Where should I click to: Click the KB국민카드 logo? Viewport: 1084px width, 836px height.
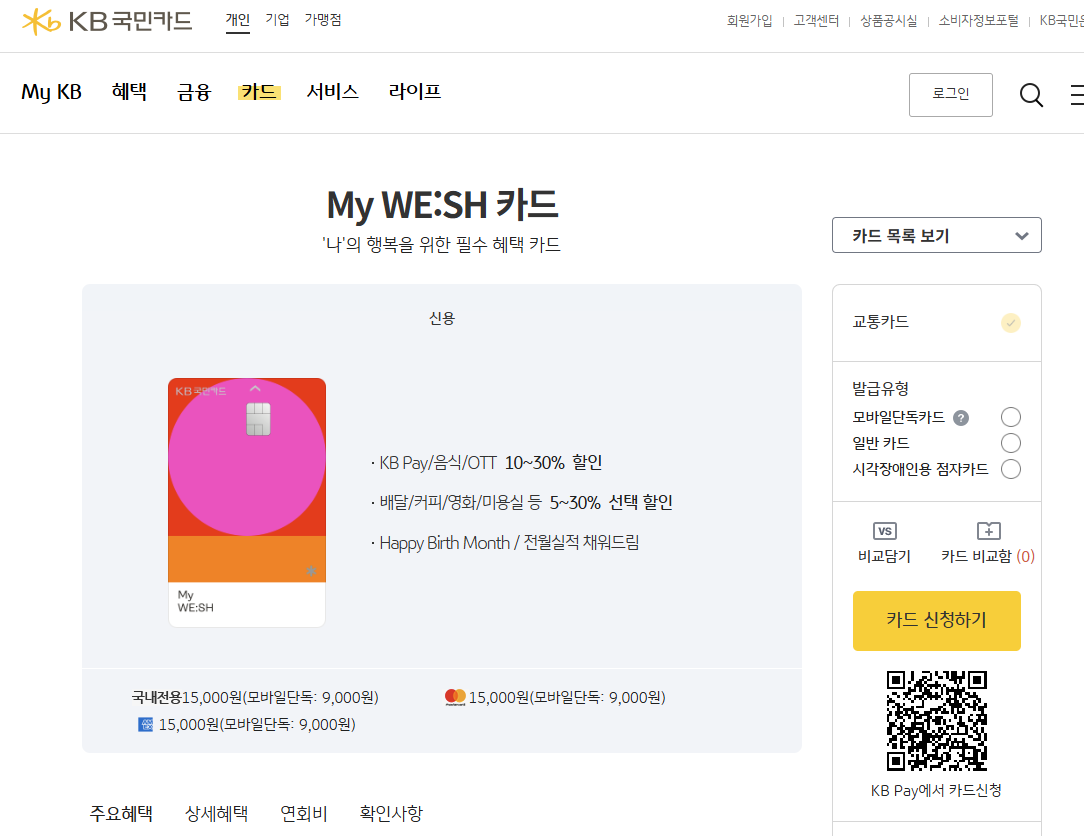(107, 21)
